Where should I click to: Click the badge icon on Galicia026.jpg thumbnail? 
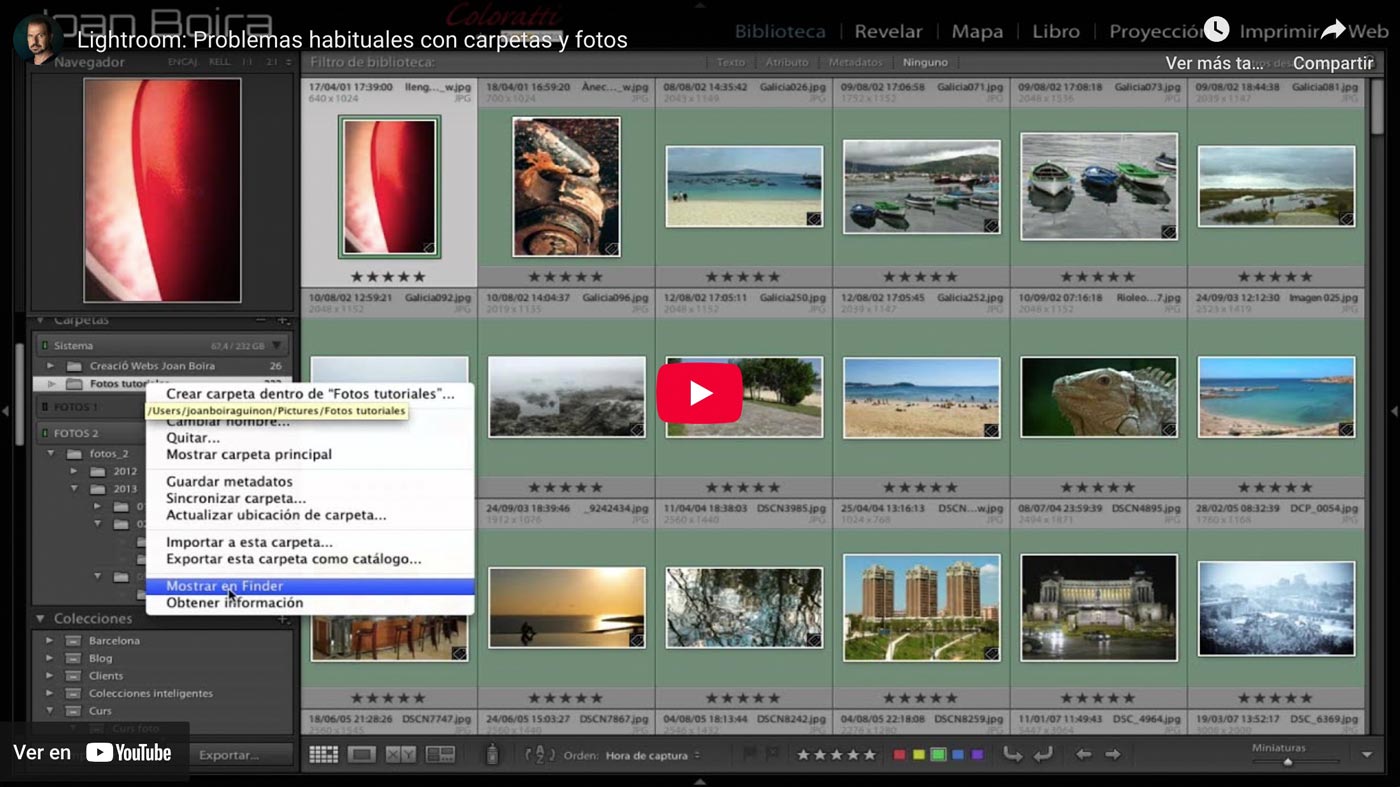(x=813, y=217)
